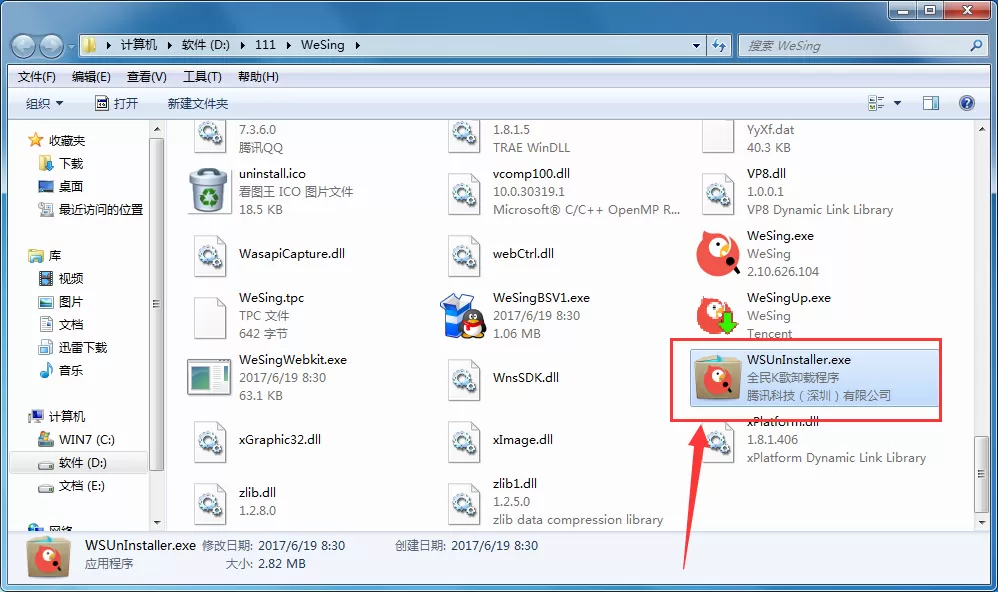Open the 组织 dropdown menu

pyautogui.click(x=44, y=103)
